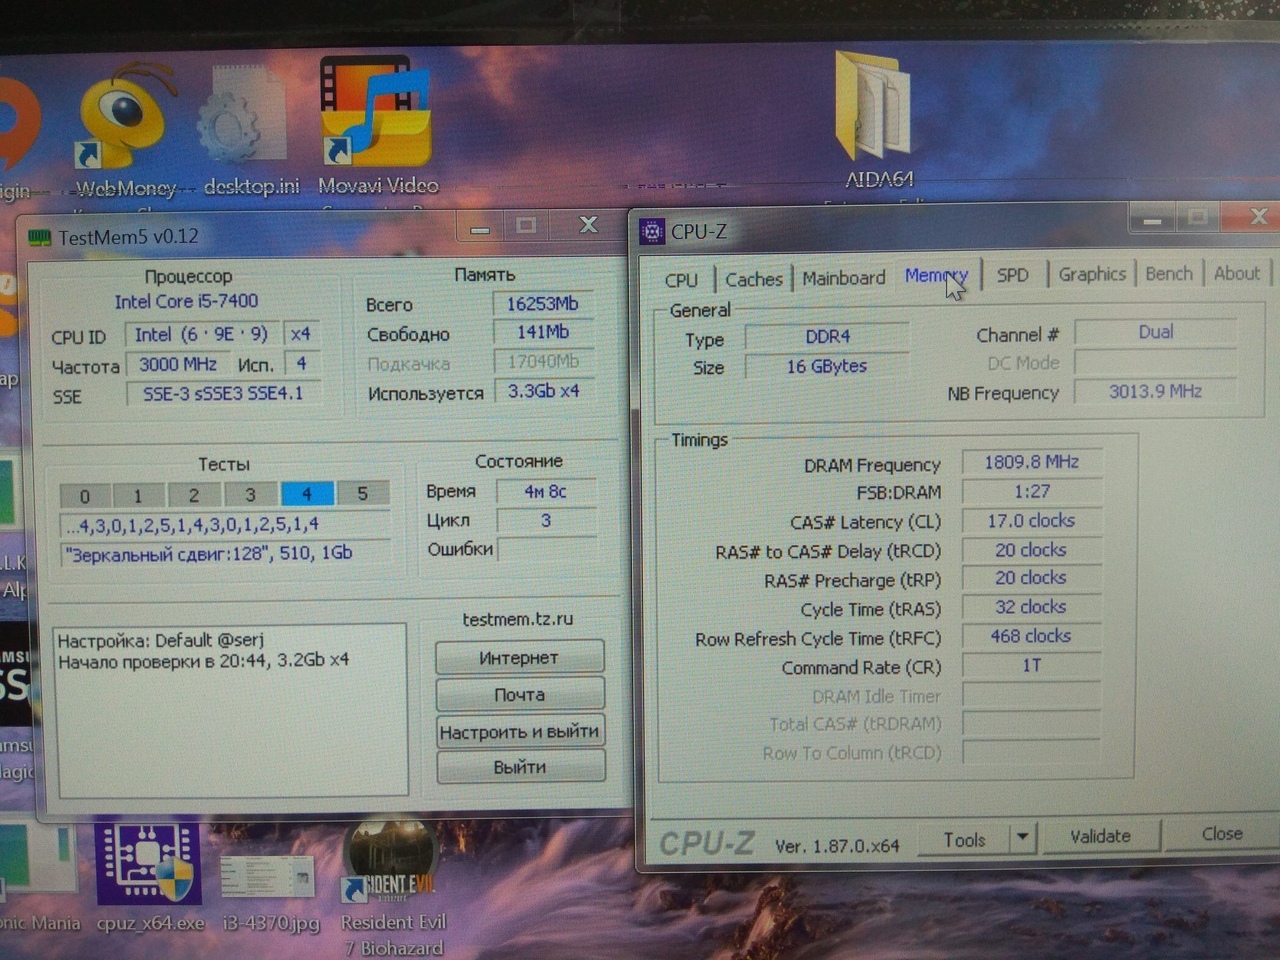
Task: Click the tRP 20 clocks value
Action: point(1031,578)
